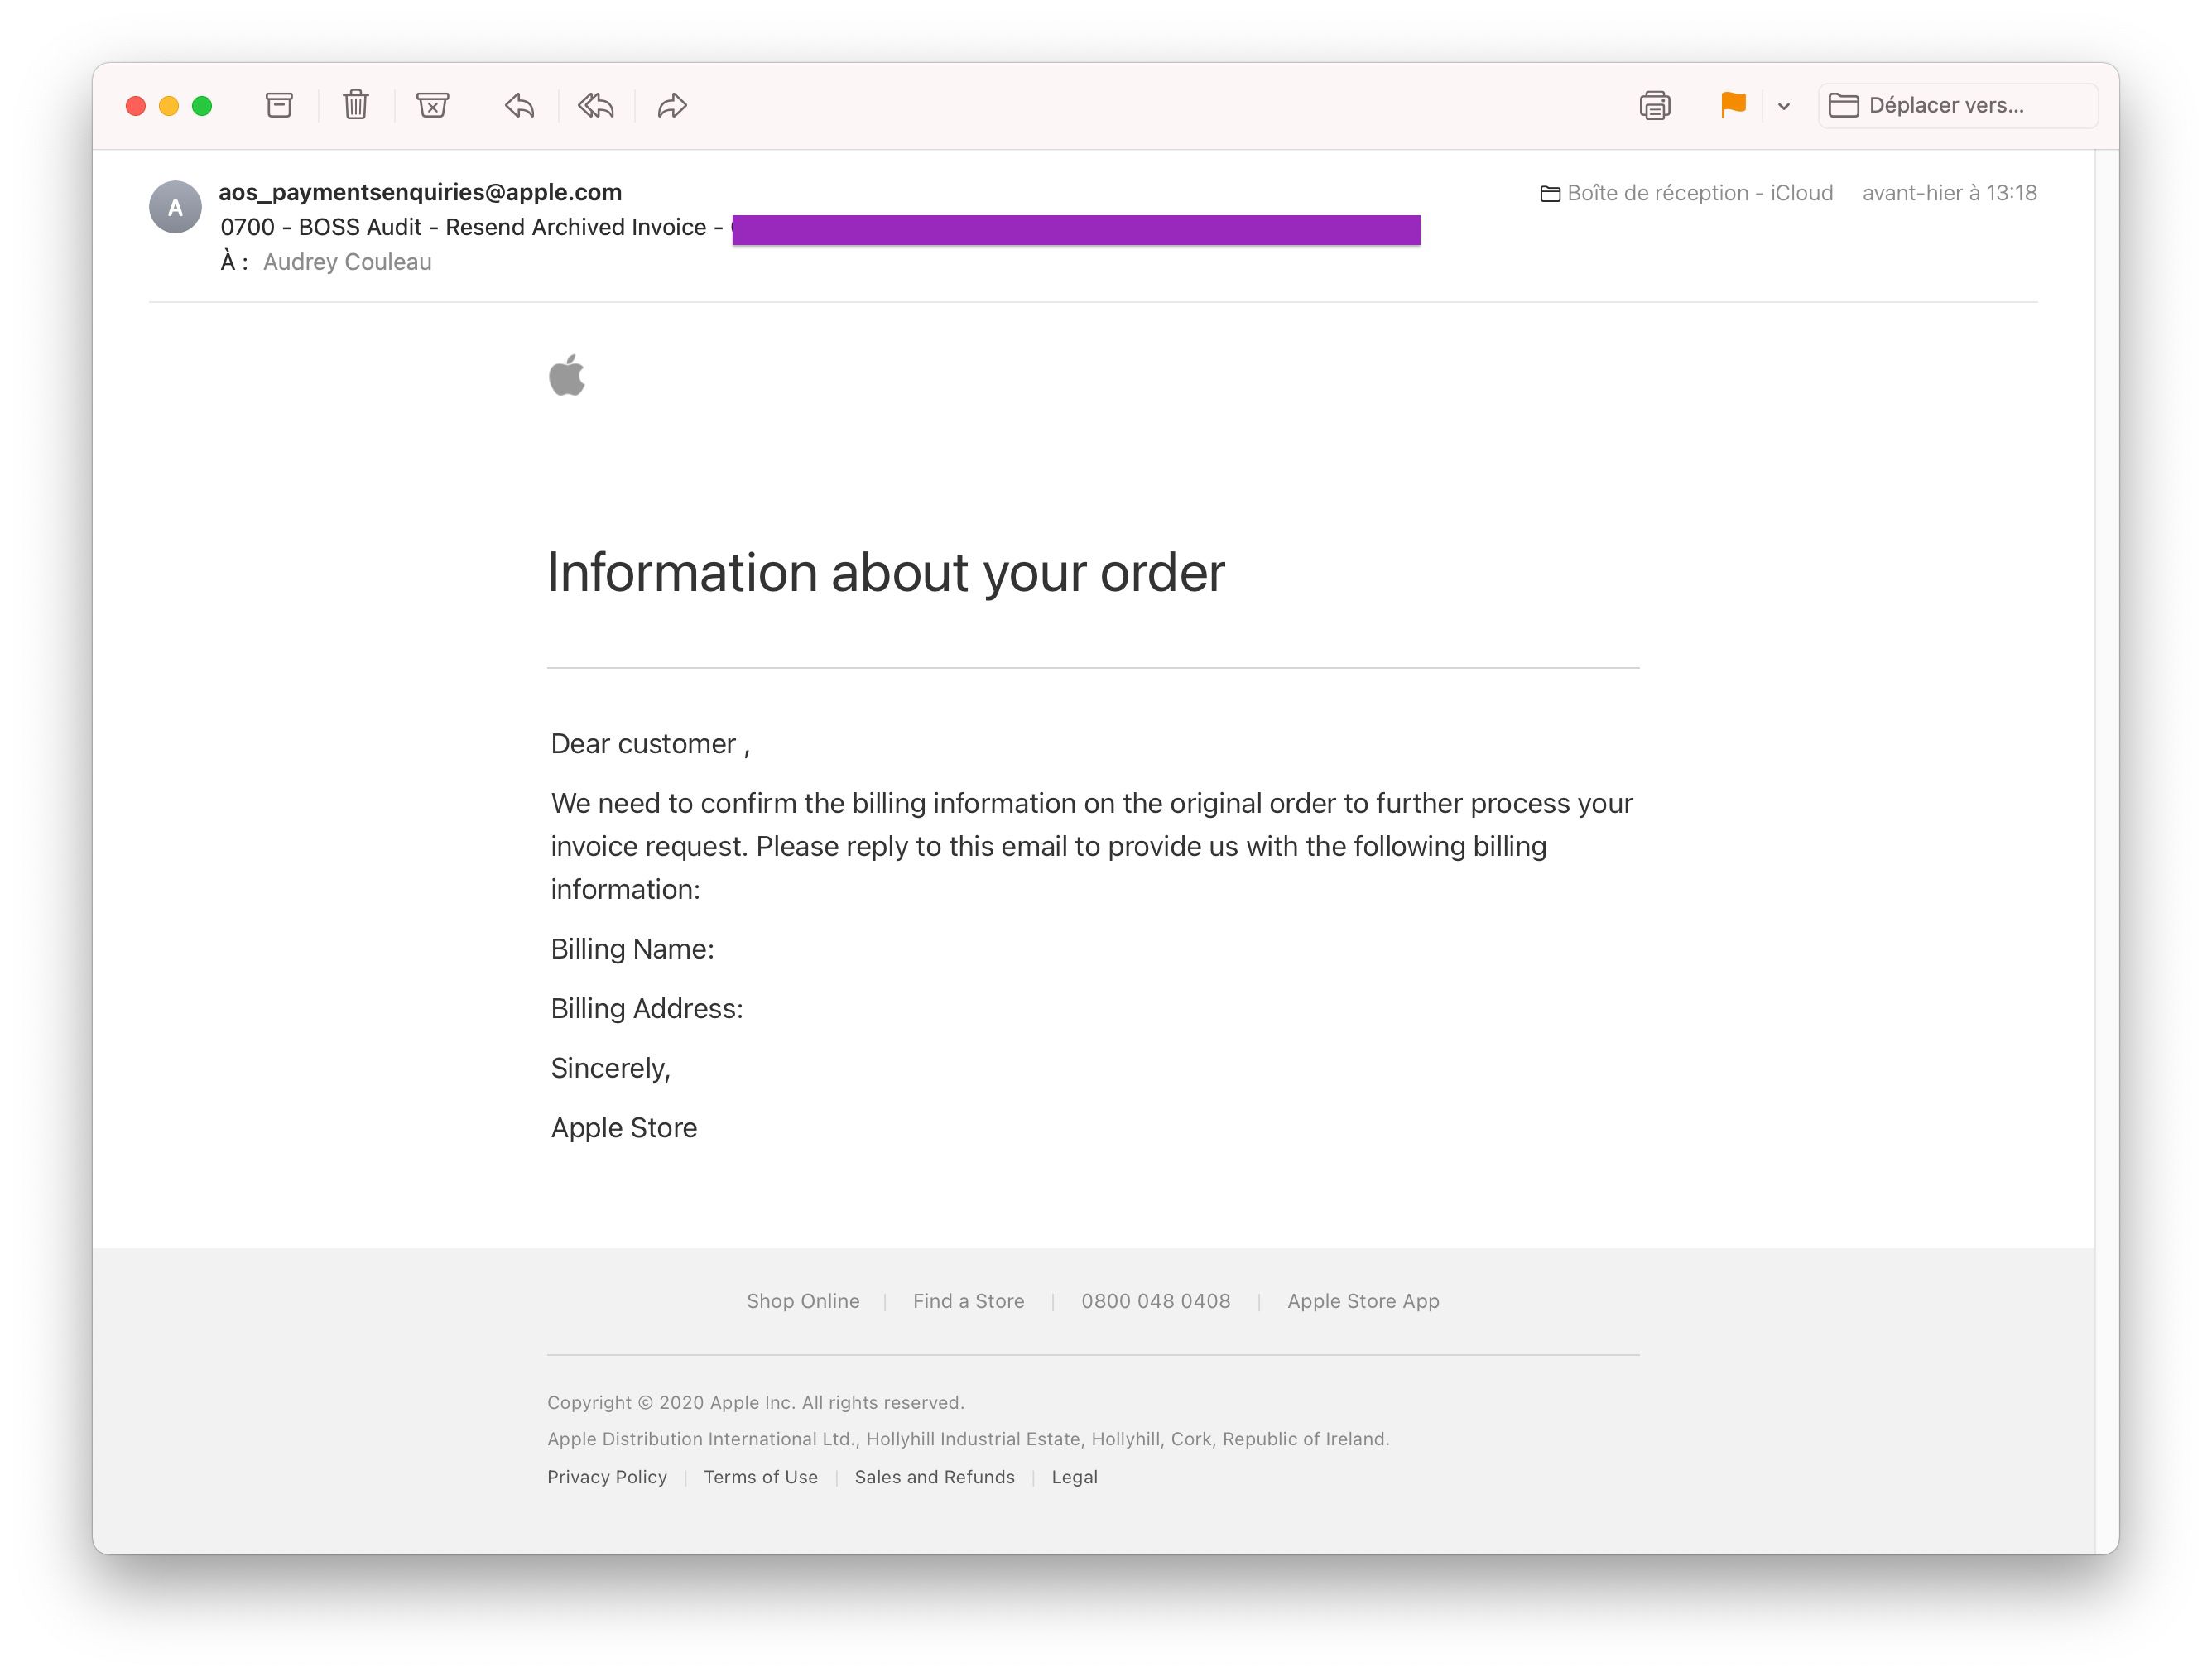
Task: Delete the email via trash icon
Action: 356,105
